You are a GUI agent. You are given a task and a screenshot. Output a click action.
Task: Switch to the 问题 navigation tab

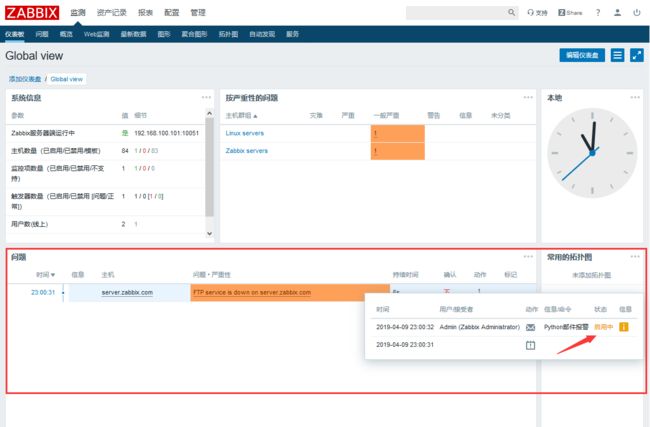42,34
